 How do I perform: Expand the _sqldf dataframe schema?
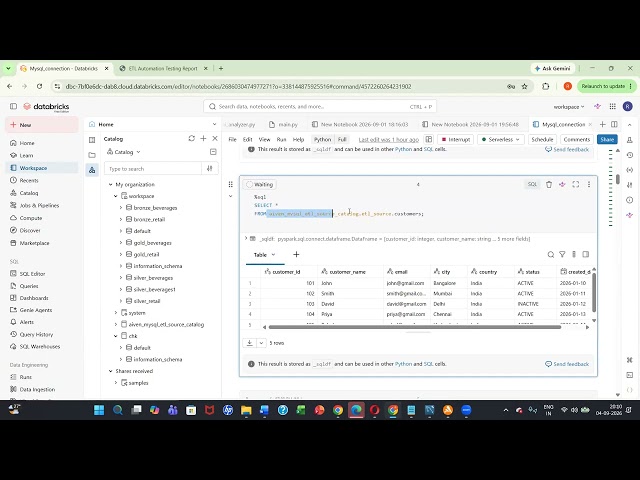(x=246, y=238)
